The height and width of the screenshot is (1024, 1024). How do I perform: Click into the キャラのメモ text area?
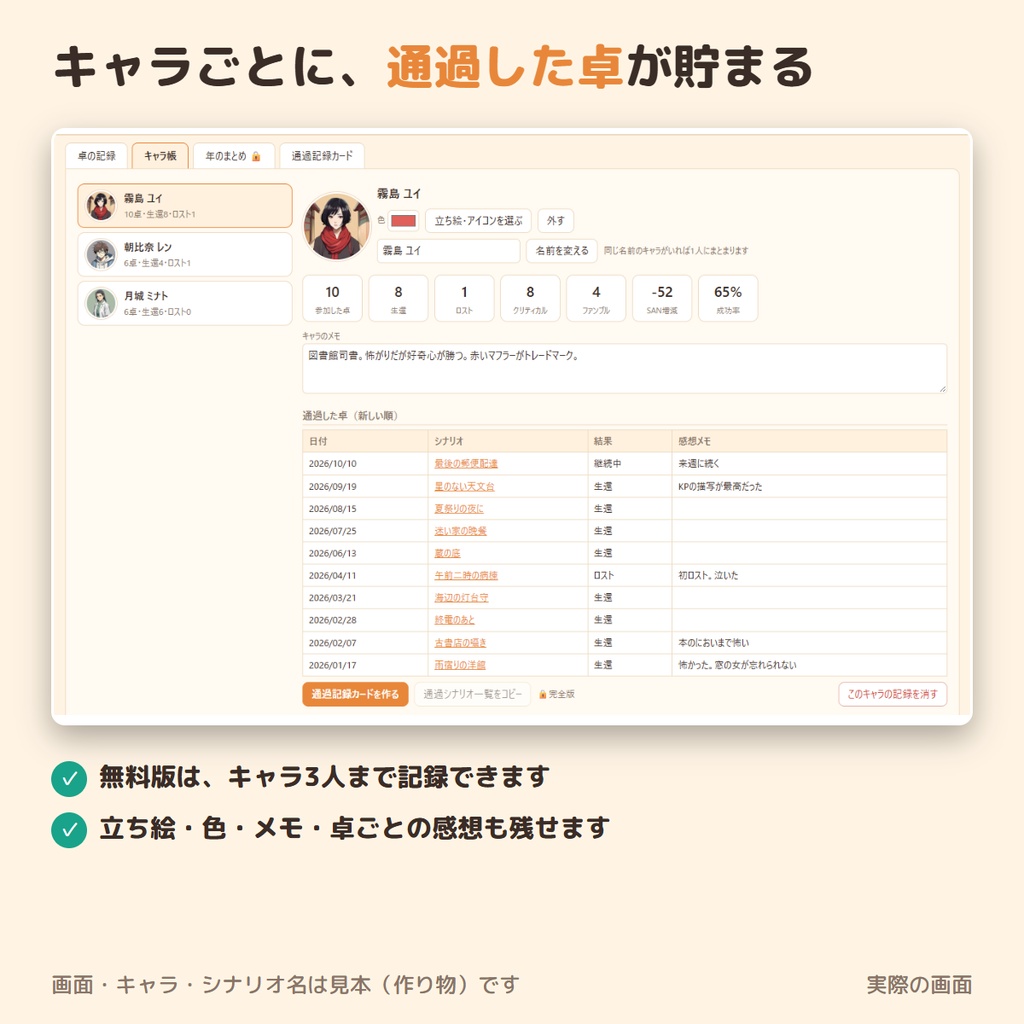(624, 368)
